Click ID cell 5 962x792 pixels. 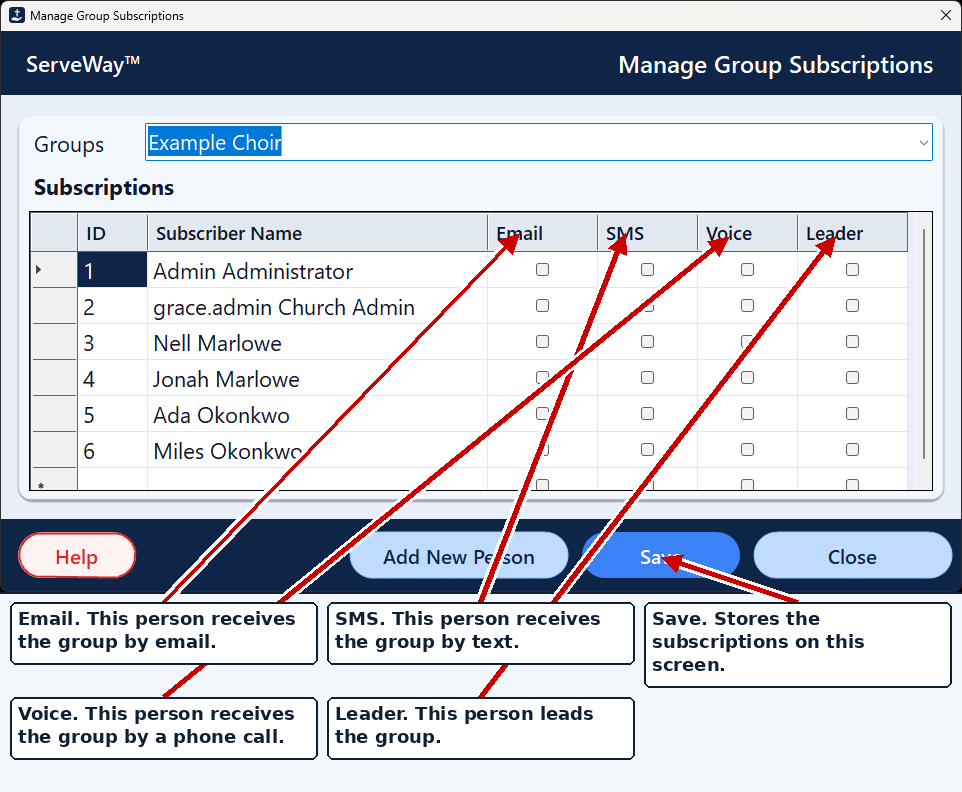112,414
